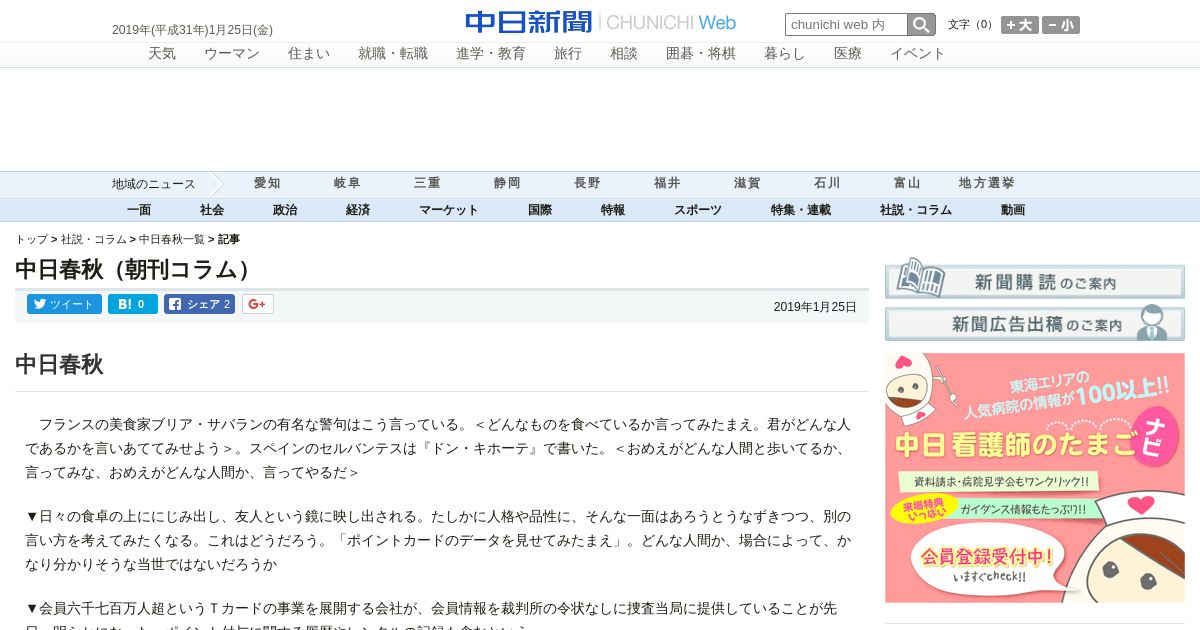Click the Google+ share button
The height and width of the screenshot is (630, 1200).
pos(257,304)
